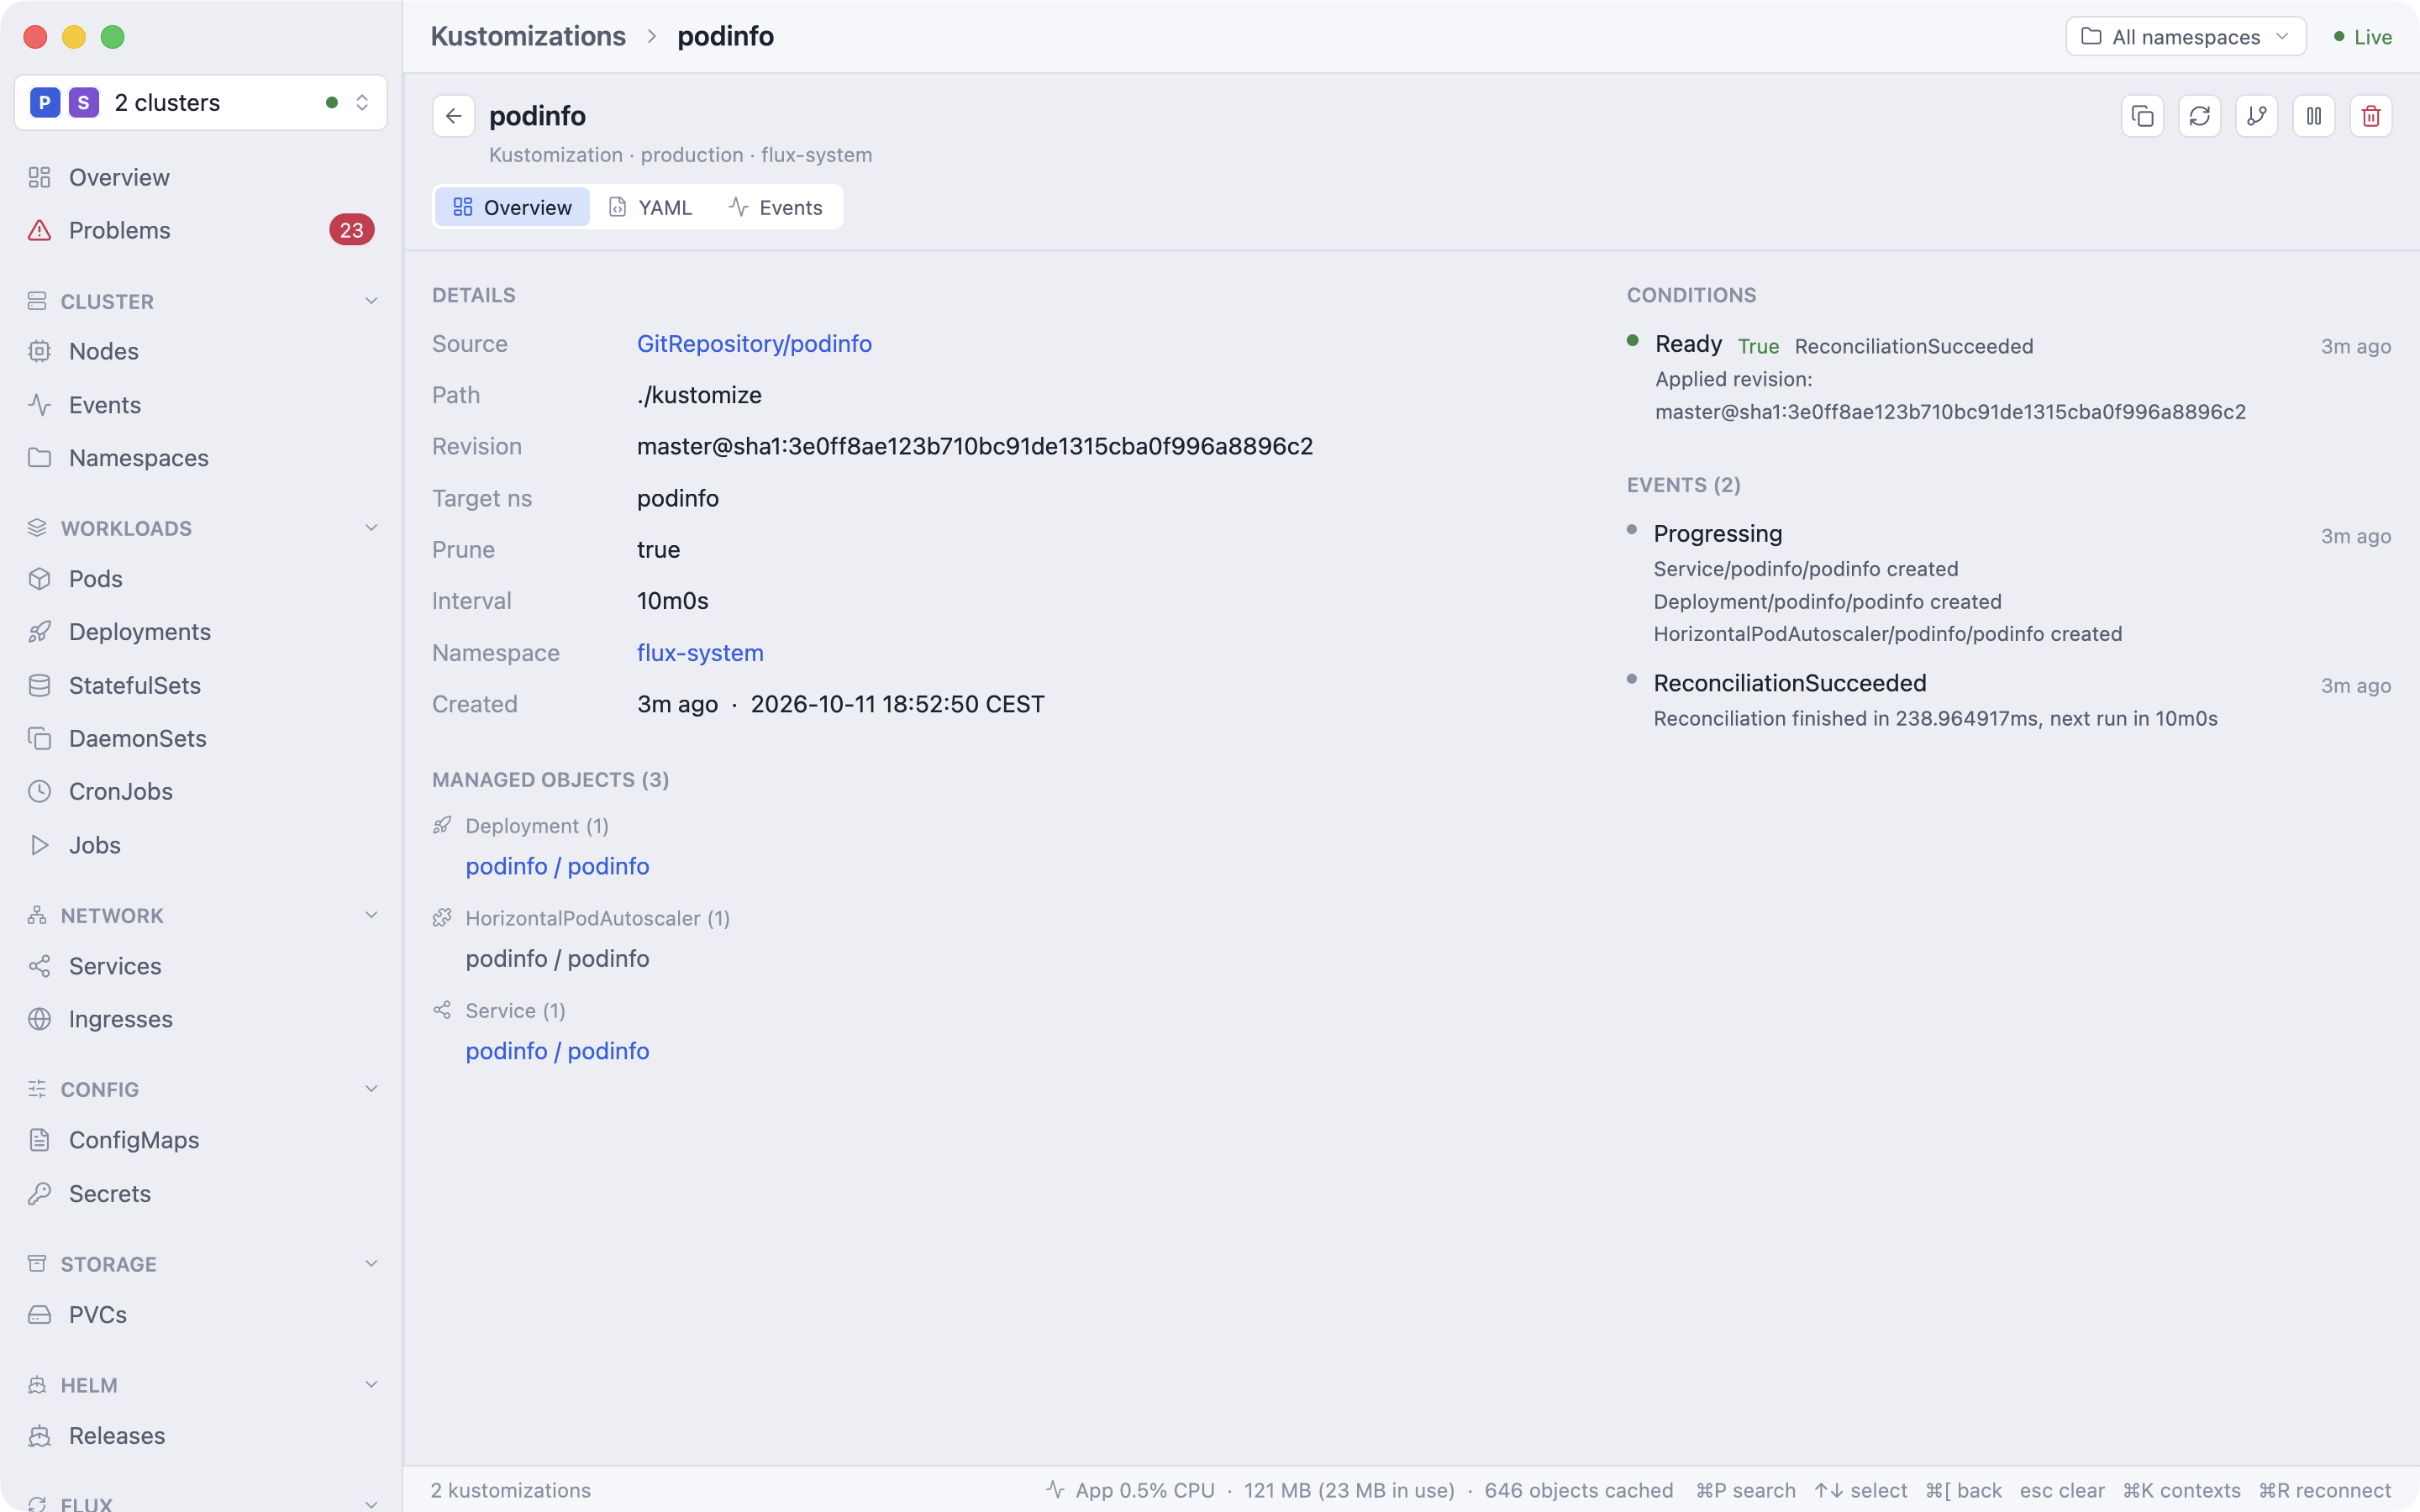
Task: Switch to the YAML tab
Action: [x=650, y=207]
